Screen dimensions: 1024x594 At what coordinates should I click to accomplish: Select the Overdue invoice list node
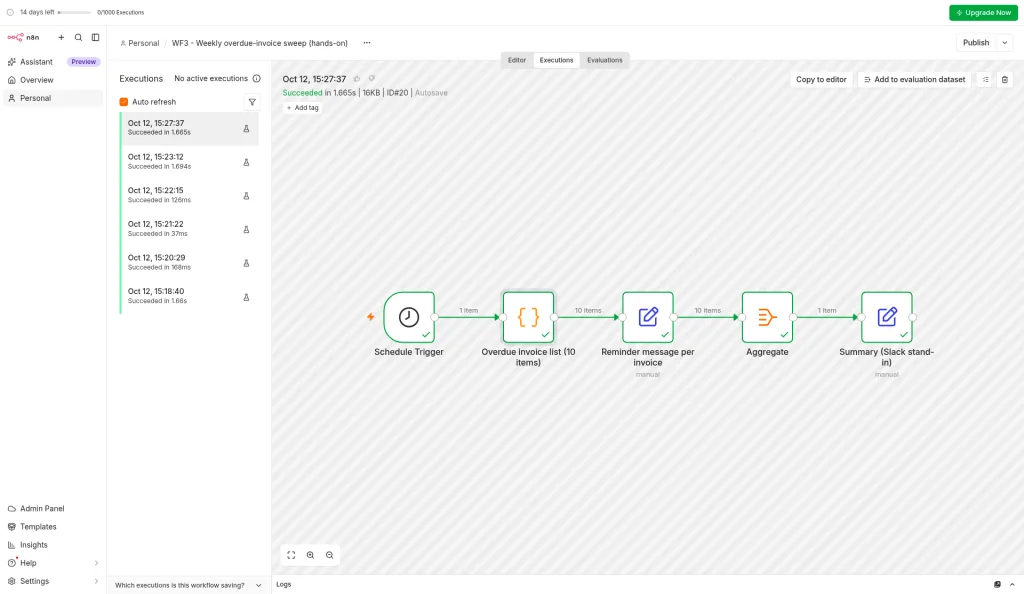(x=528, y=317)
